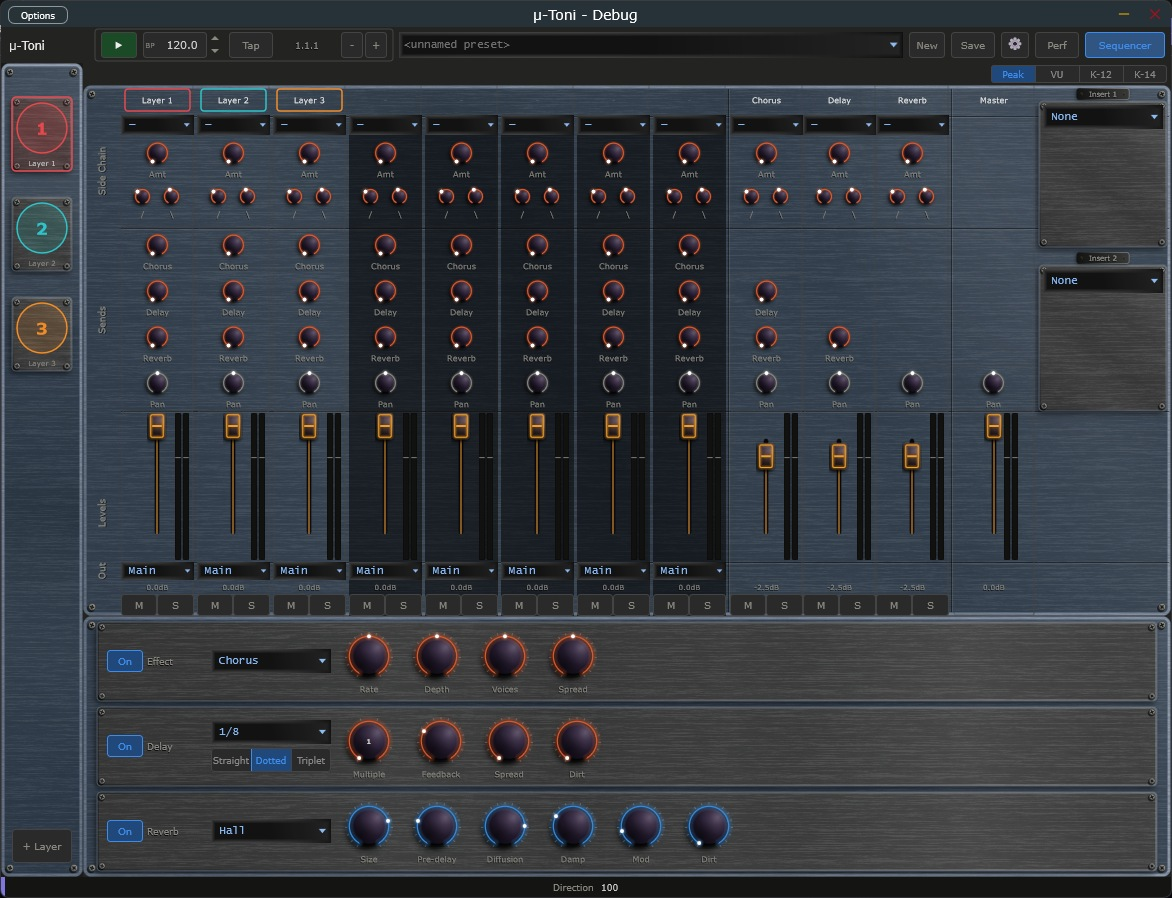Open the Chorus effect type dropdown
Viewport: 1172px width, 898px height.
271,661
